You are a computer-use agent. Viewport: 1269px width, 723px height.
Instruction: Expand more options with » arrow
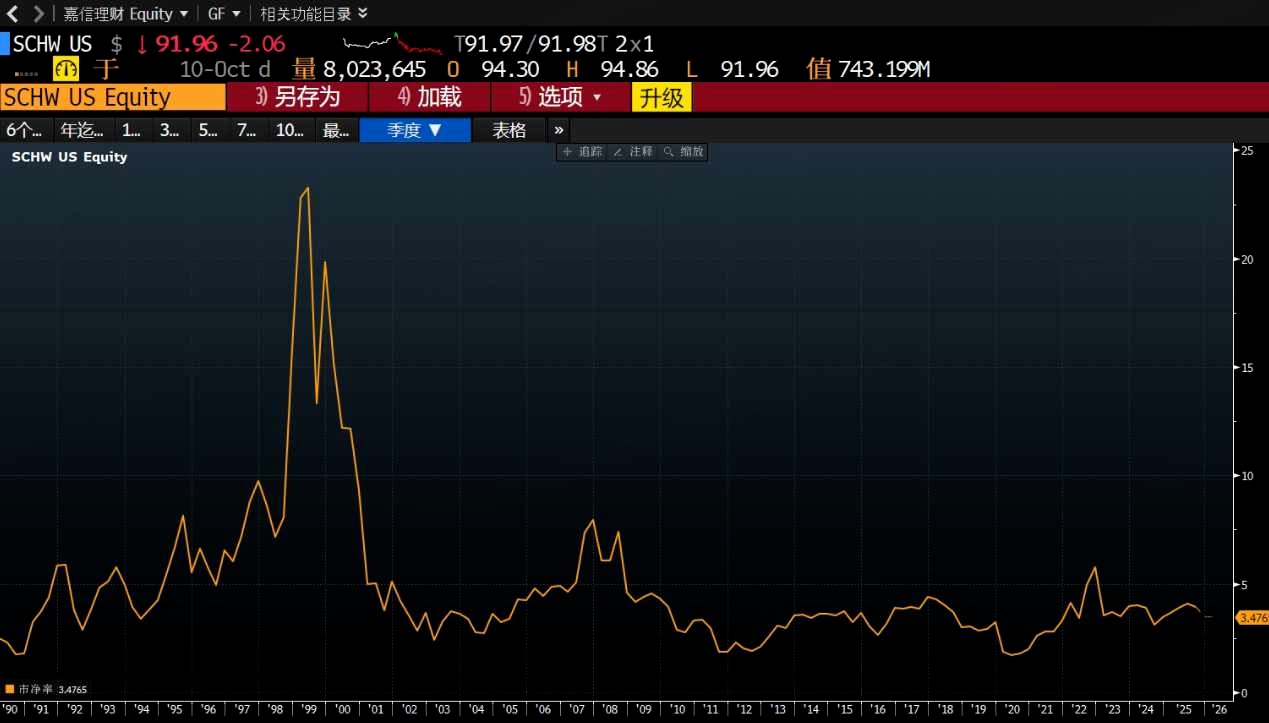click(559, 130)
